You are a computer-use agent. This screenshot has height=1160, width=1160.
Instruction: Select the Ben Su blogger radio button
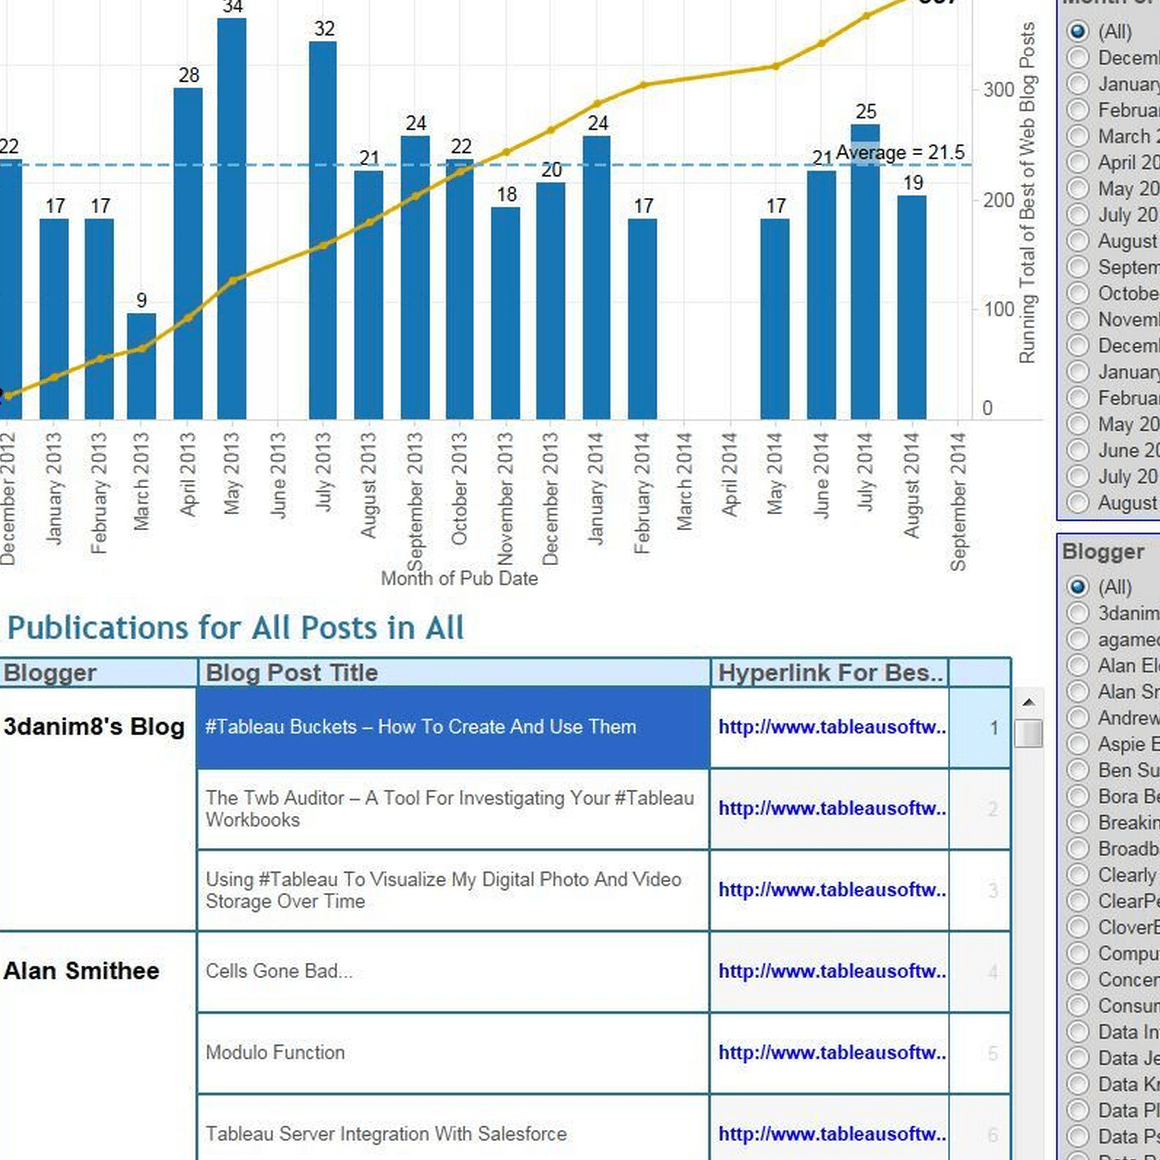point(1078,770)
